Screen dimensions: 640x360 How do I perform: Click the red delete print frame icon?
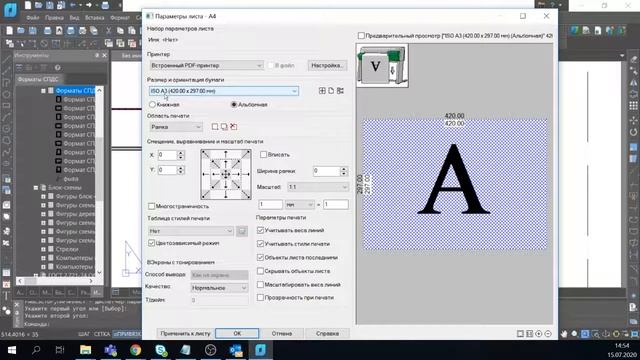233,127
